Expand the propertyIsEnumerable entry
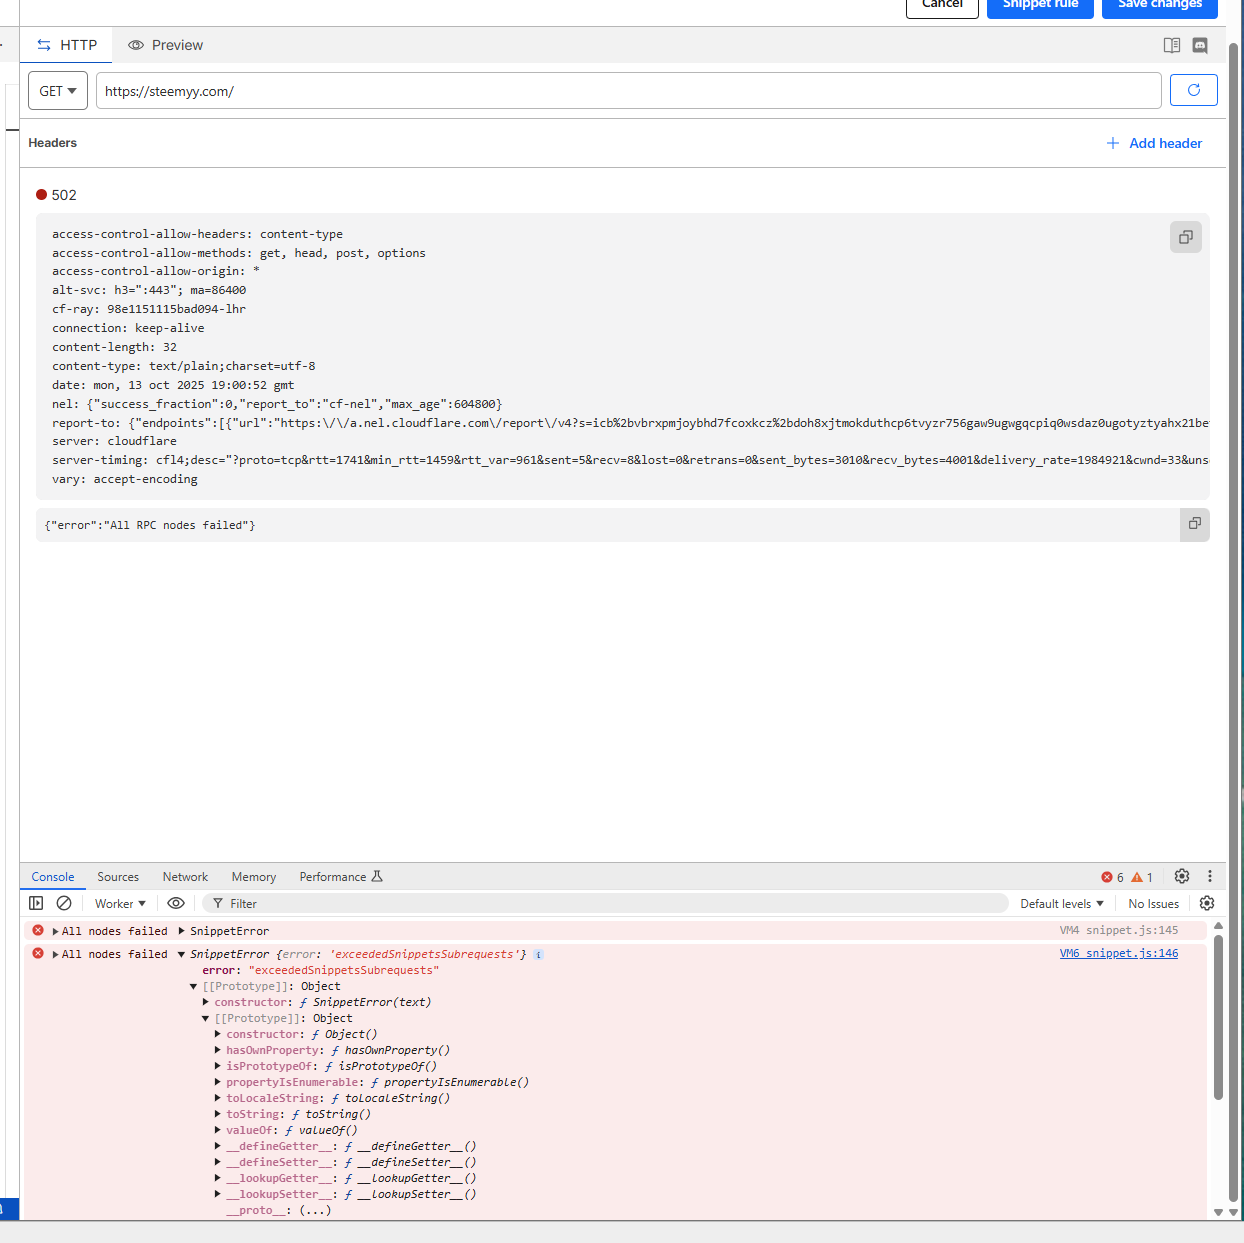This screenshot has width=1244, height=1243. 218,1082
